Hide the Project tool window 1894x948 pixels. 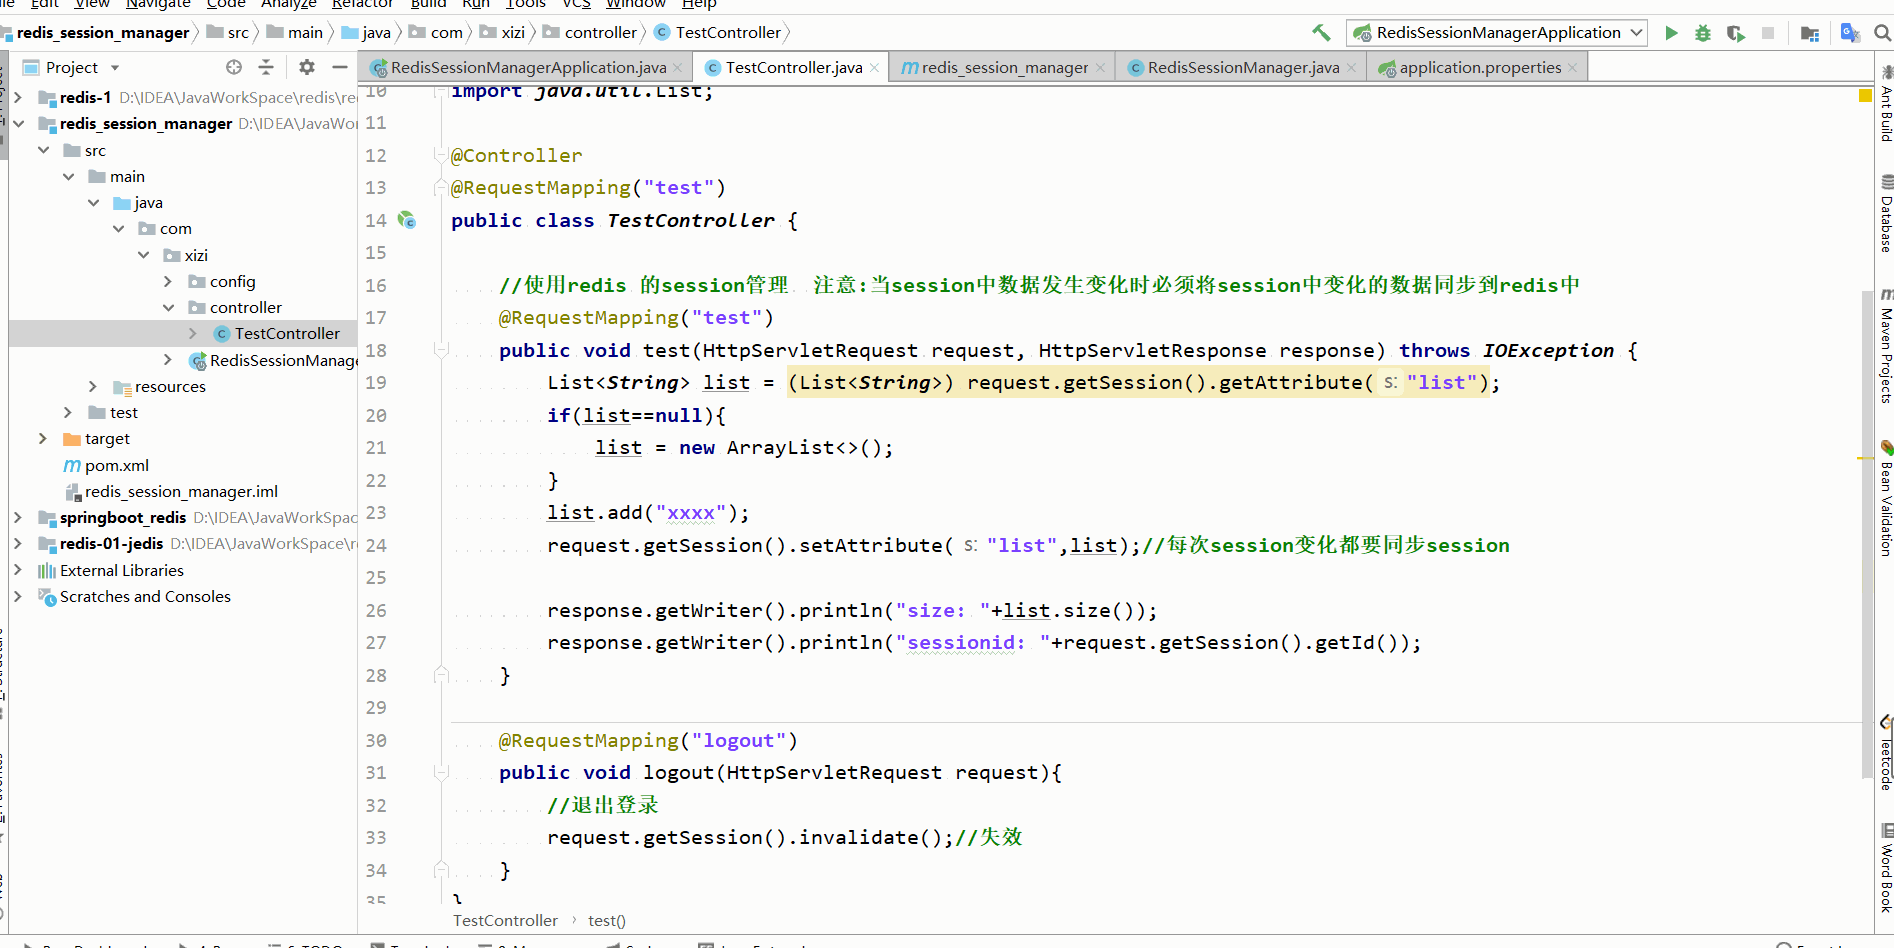tap(340, 67)
